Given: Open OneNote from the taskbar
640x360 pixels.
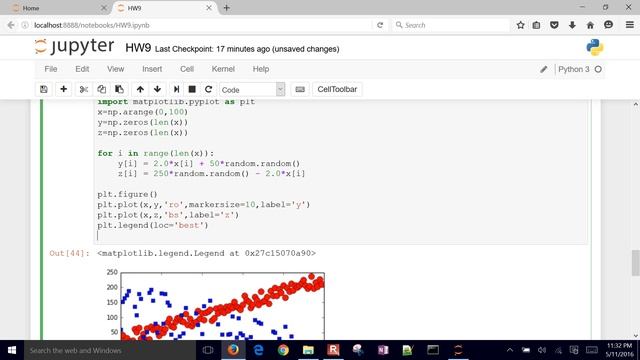Looking at the screenshot, I should (x=383, y=350).
